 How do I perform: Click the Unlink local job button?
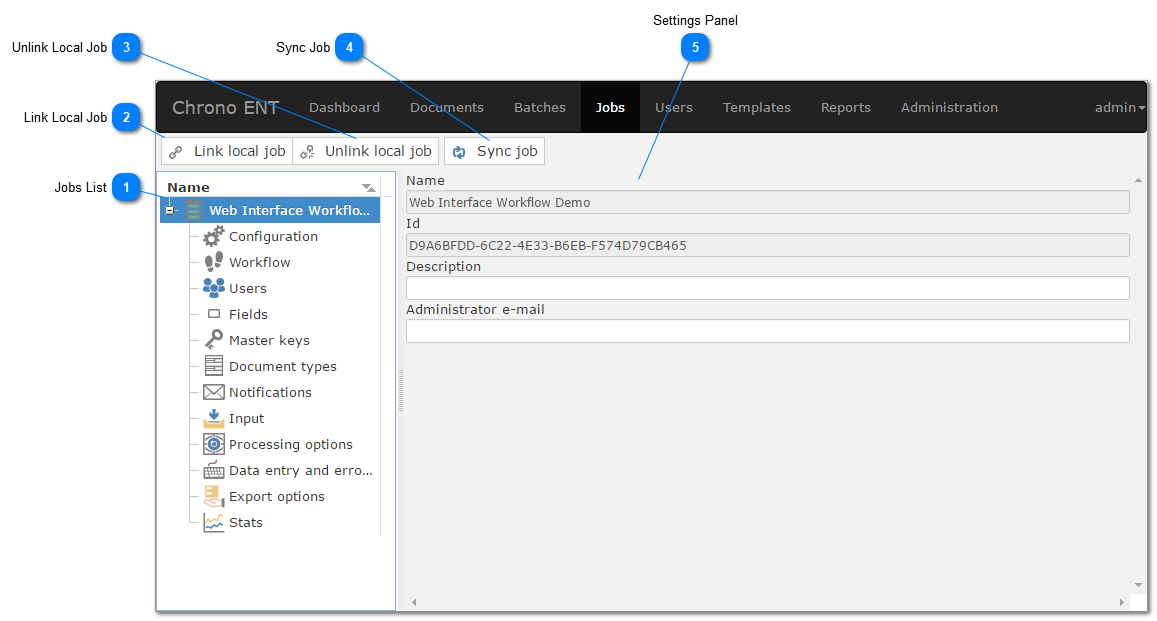(x=366, y=151)
